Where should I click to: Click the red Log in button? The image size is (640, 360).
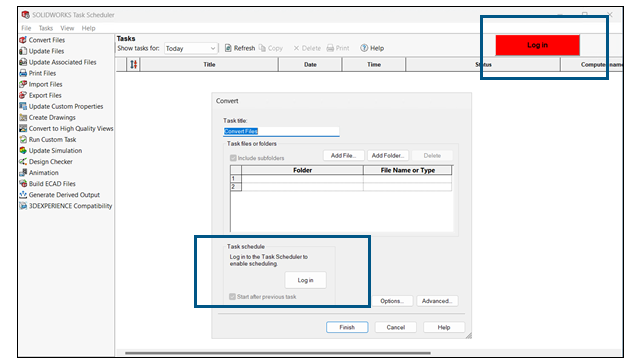(x=538, y=45)
